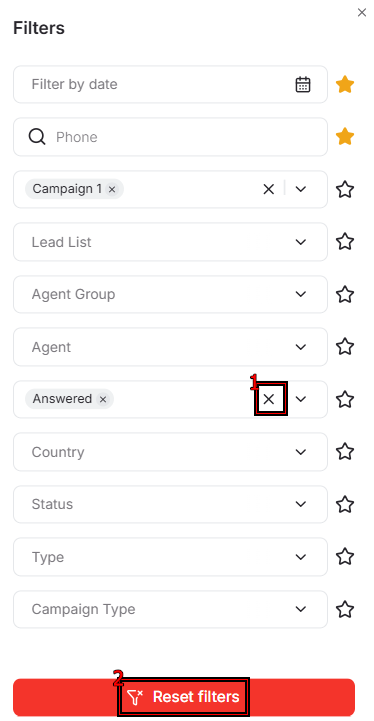Favorite the Agent Group filter

point(345,294)
